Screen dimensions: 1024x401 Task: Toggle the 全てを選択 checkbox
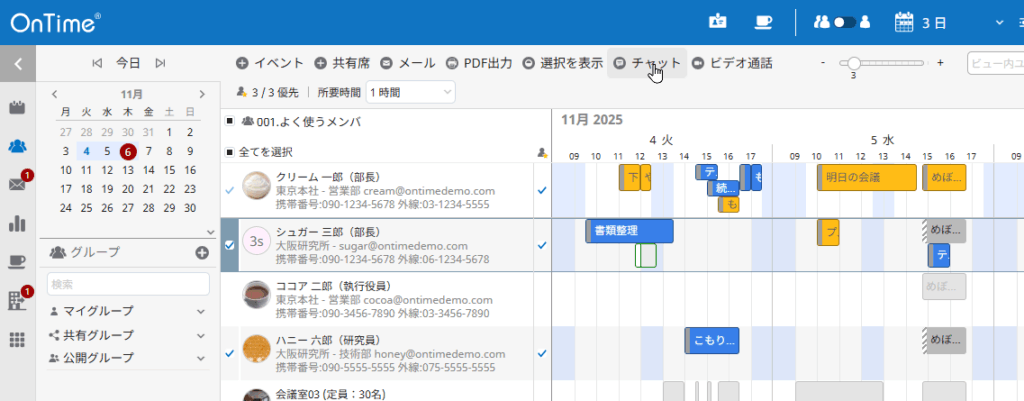(230, 152)
